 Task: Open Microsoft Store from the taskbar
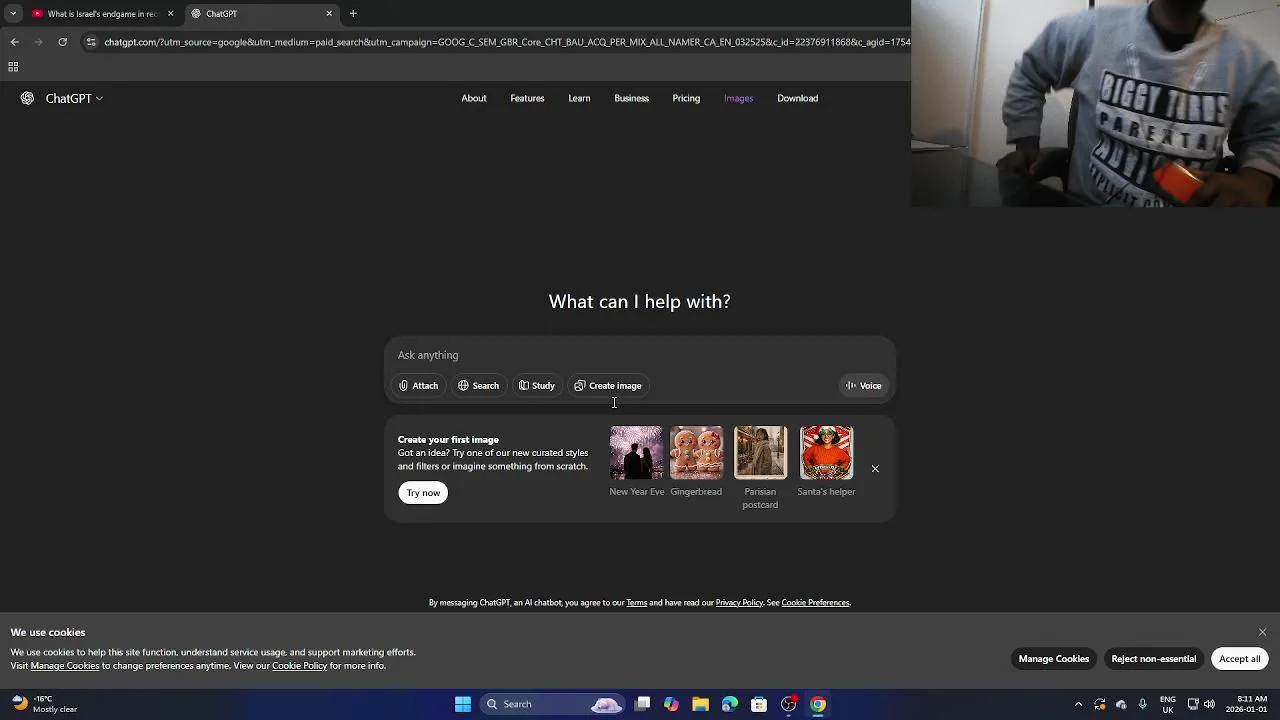759,704
